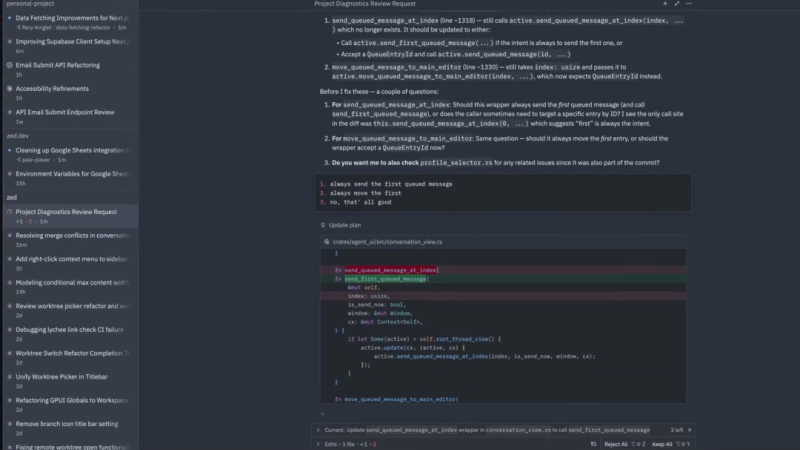Click the Project Diagnostics Review Request title
This screenshot has width=800, height=450.
[364, 4]
